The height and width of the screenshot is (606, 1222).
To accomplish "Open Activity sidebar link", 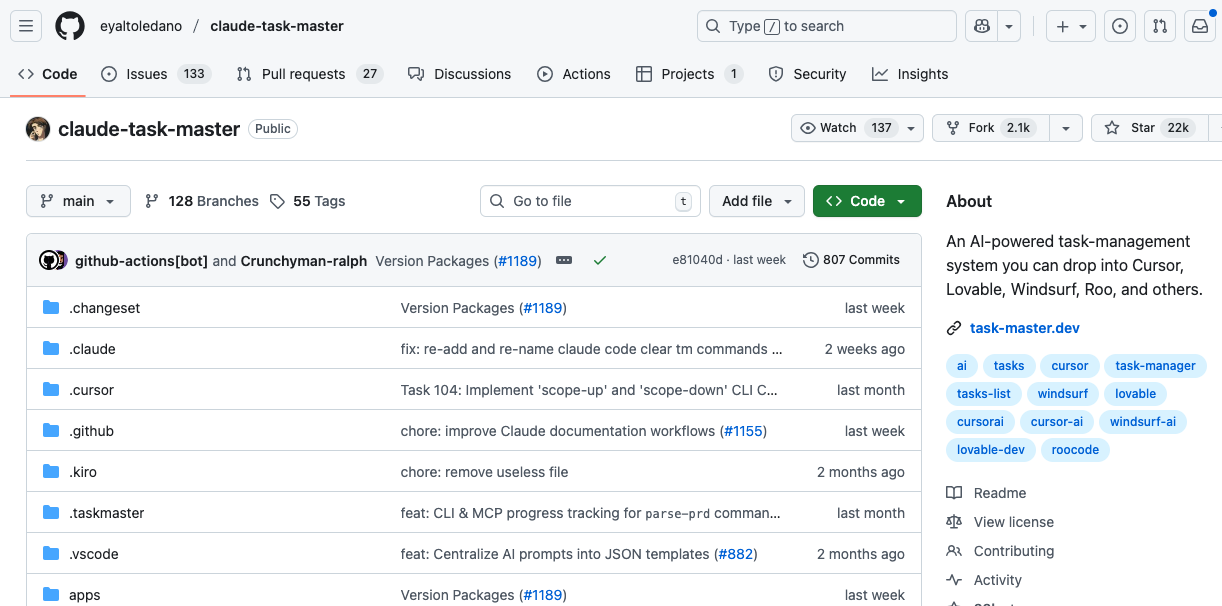I will [984, 580].
